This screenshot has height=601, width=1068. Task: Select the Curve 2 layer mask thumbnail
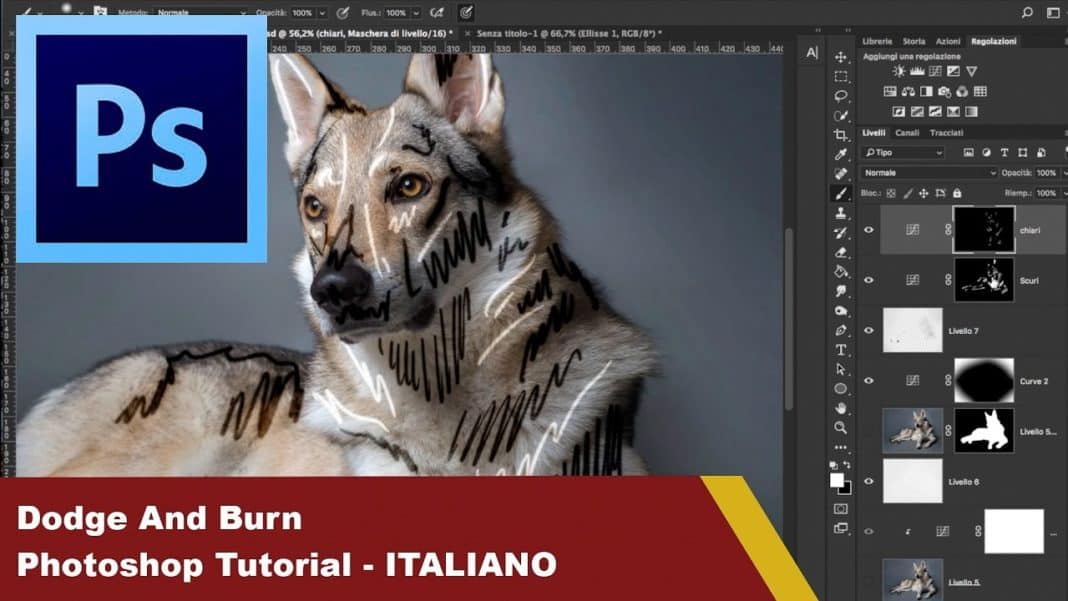[x=984, y=381]
